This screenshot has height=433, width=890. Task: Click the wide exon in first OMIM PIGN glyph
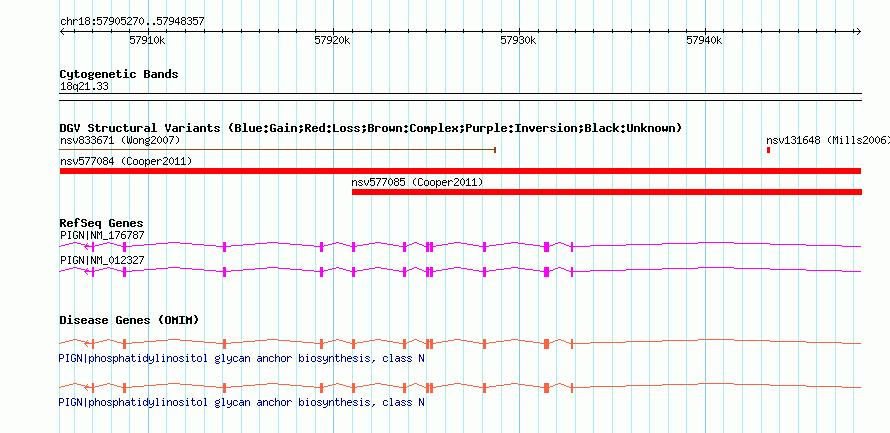[x=547, y=343]
